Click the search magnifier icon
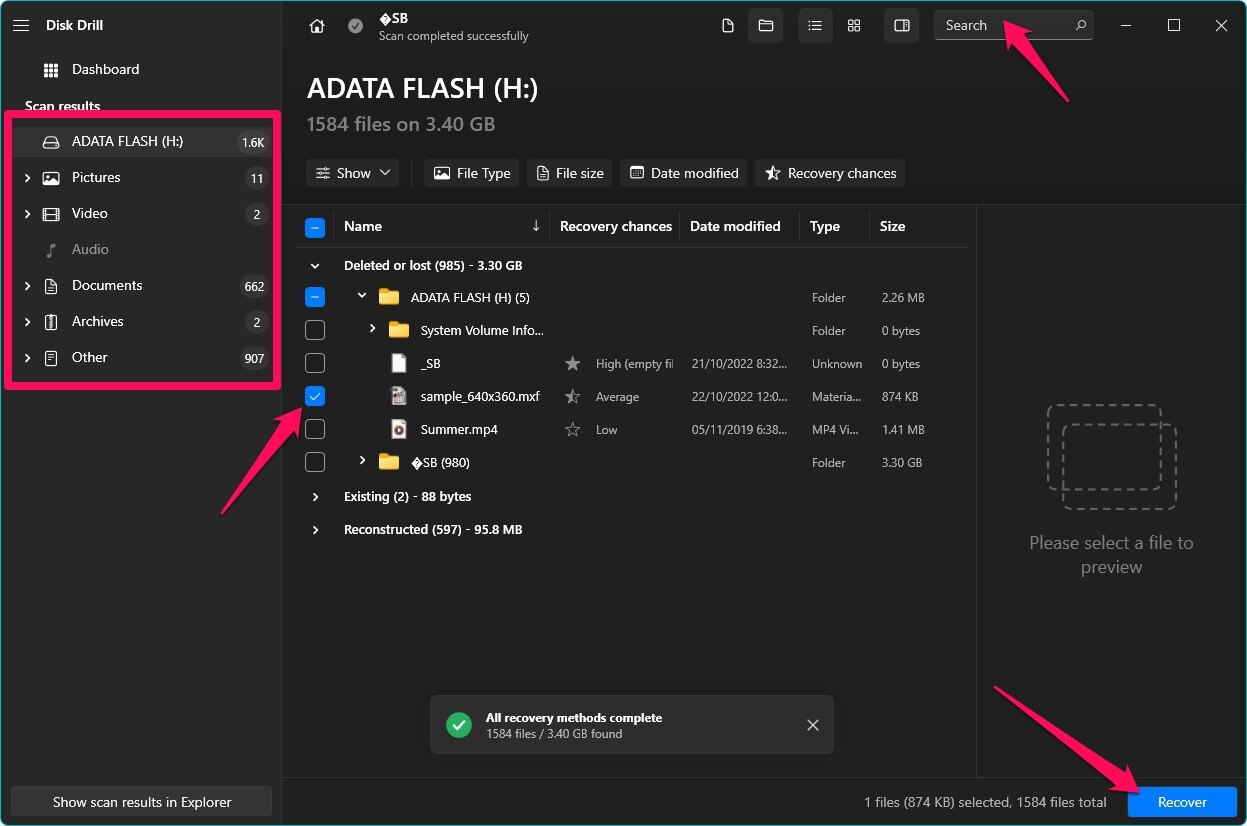 point(1081,25)
